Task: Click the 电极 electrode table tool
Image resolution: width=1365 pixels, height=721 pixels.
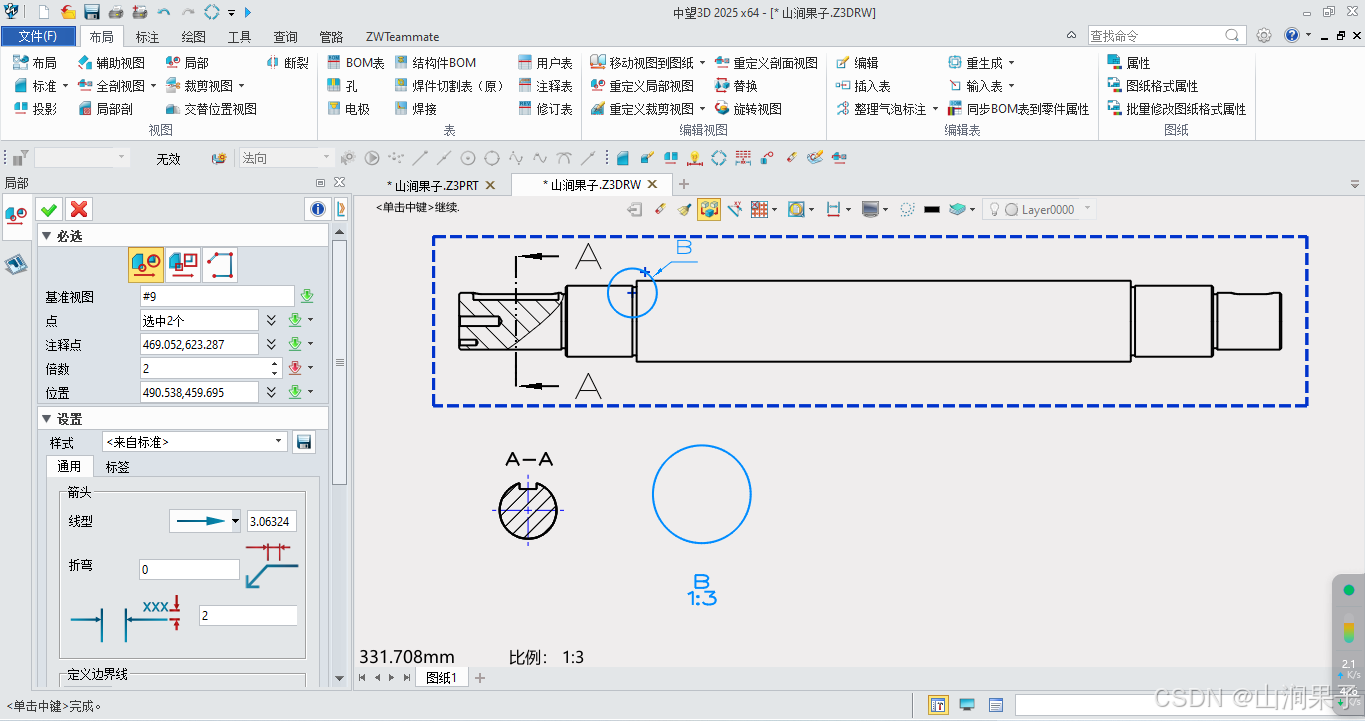Action: pos(349,109)
